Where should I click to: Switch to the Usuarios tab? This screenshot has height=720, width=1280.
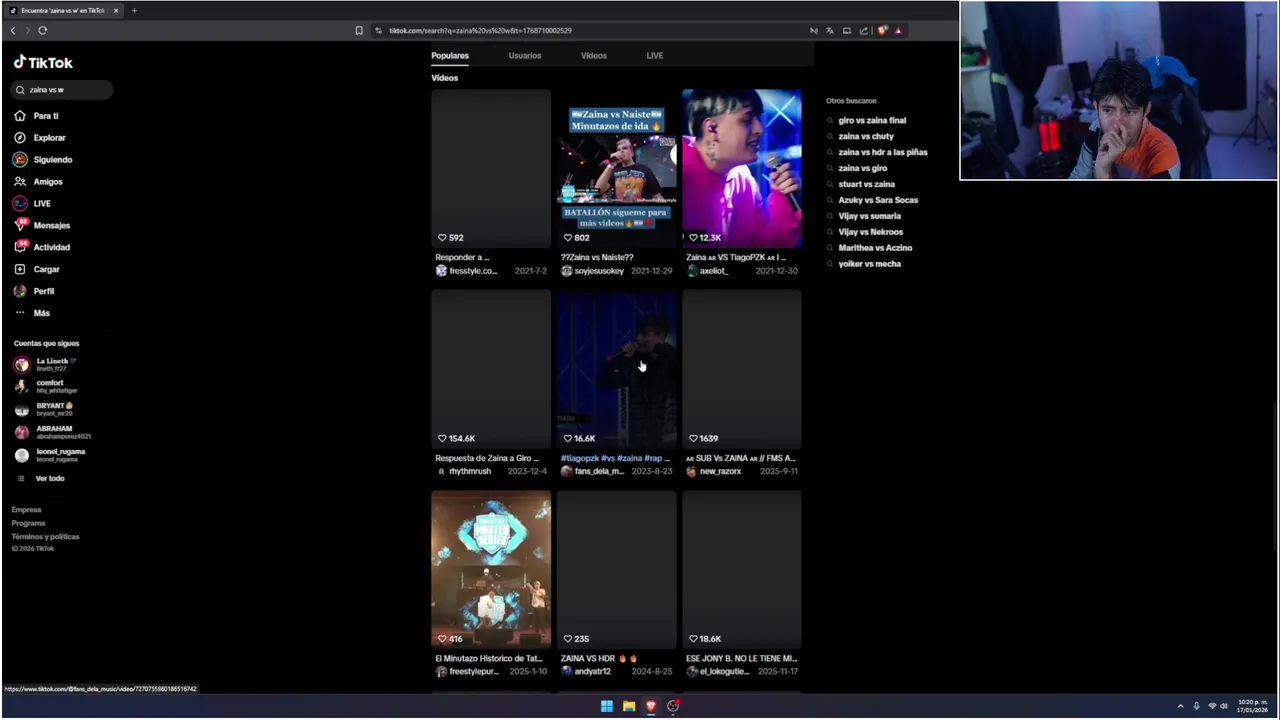point(525,56)
